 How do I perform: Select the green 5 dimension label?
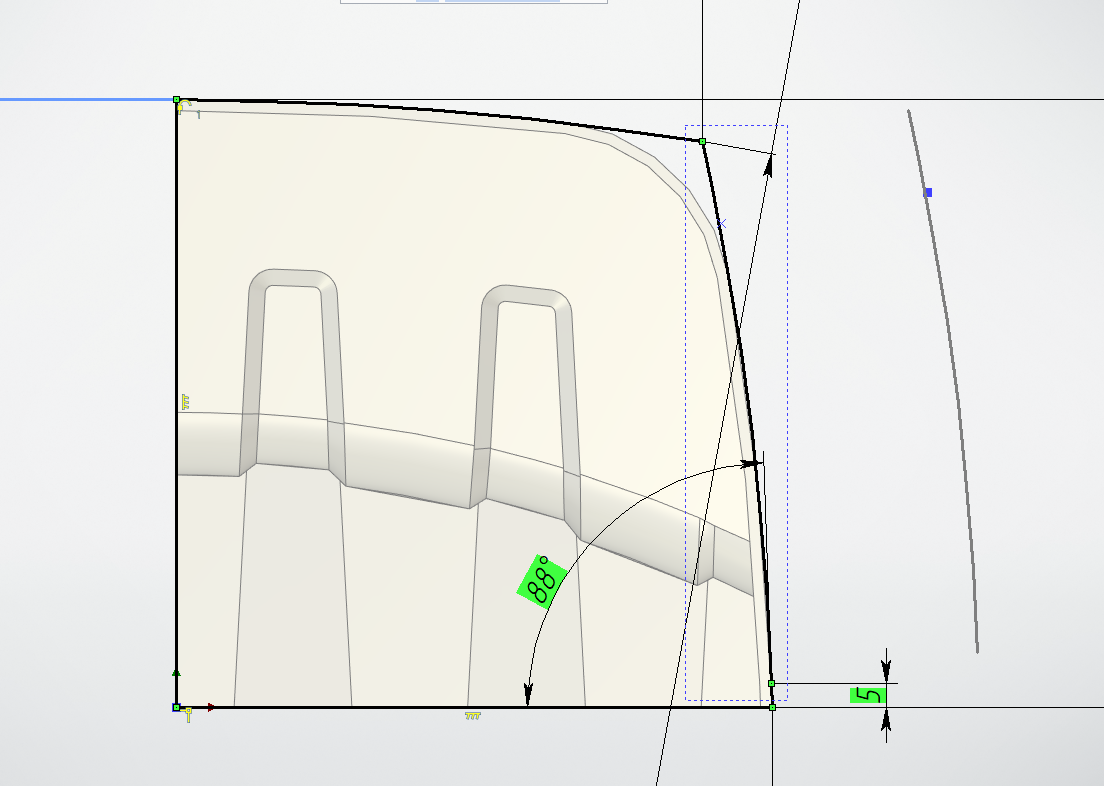[868, 695]
